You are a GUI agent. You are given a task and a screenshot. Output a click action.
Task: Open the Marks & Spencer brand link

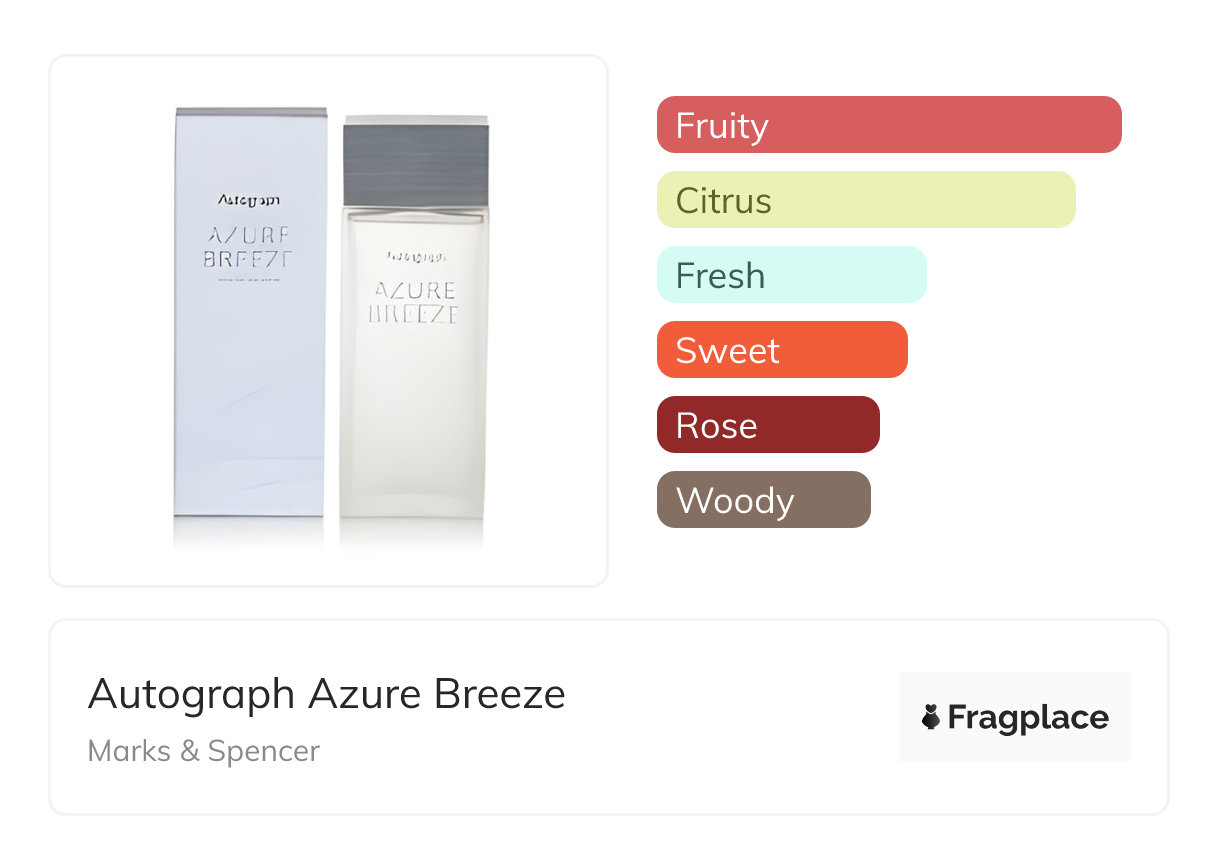(x=204, y=751)
